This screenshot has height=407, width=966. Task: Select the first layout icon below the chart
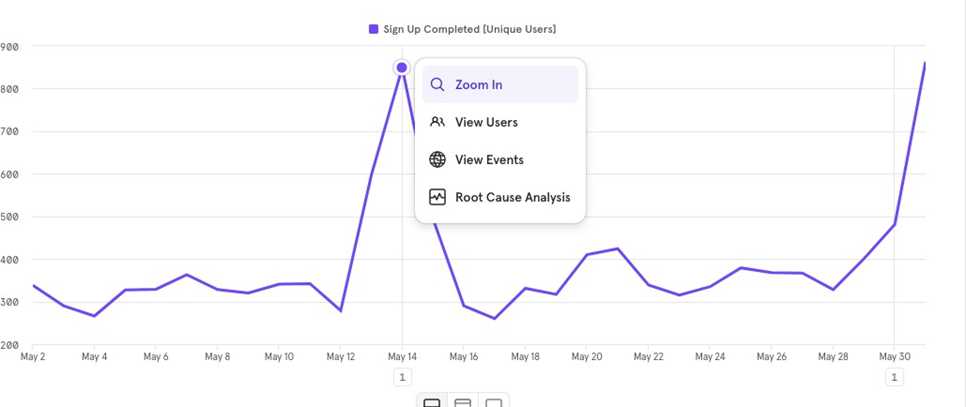pyautogui.click(x=432, y=402)
